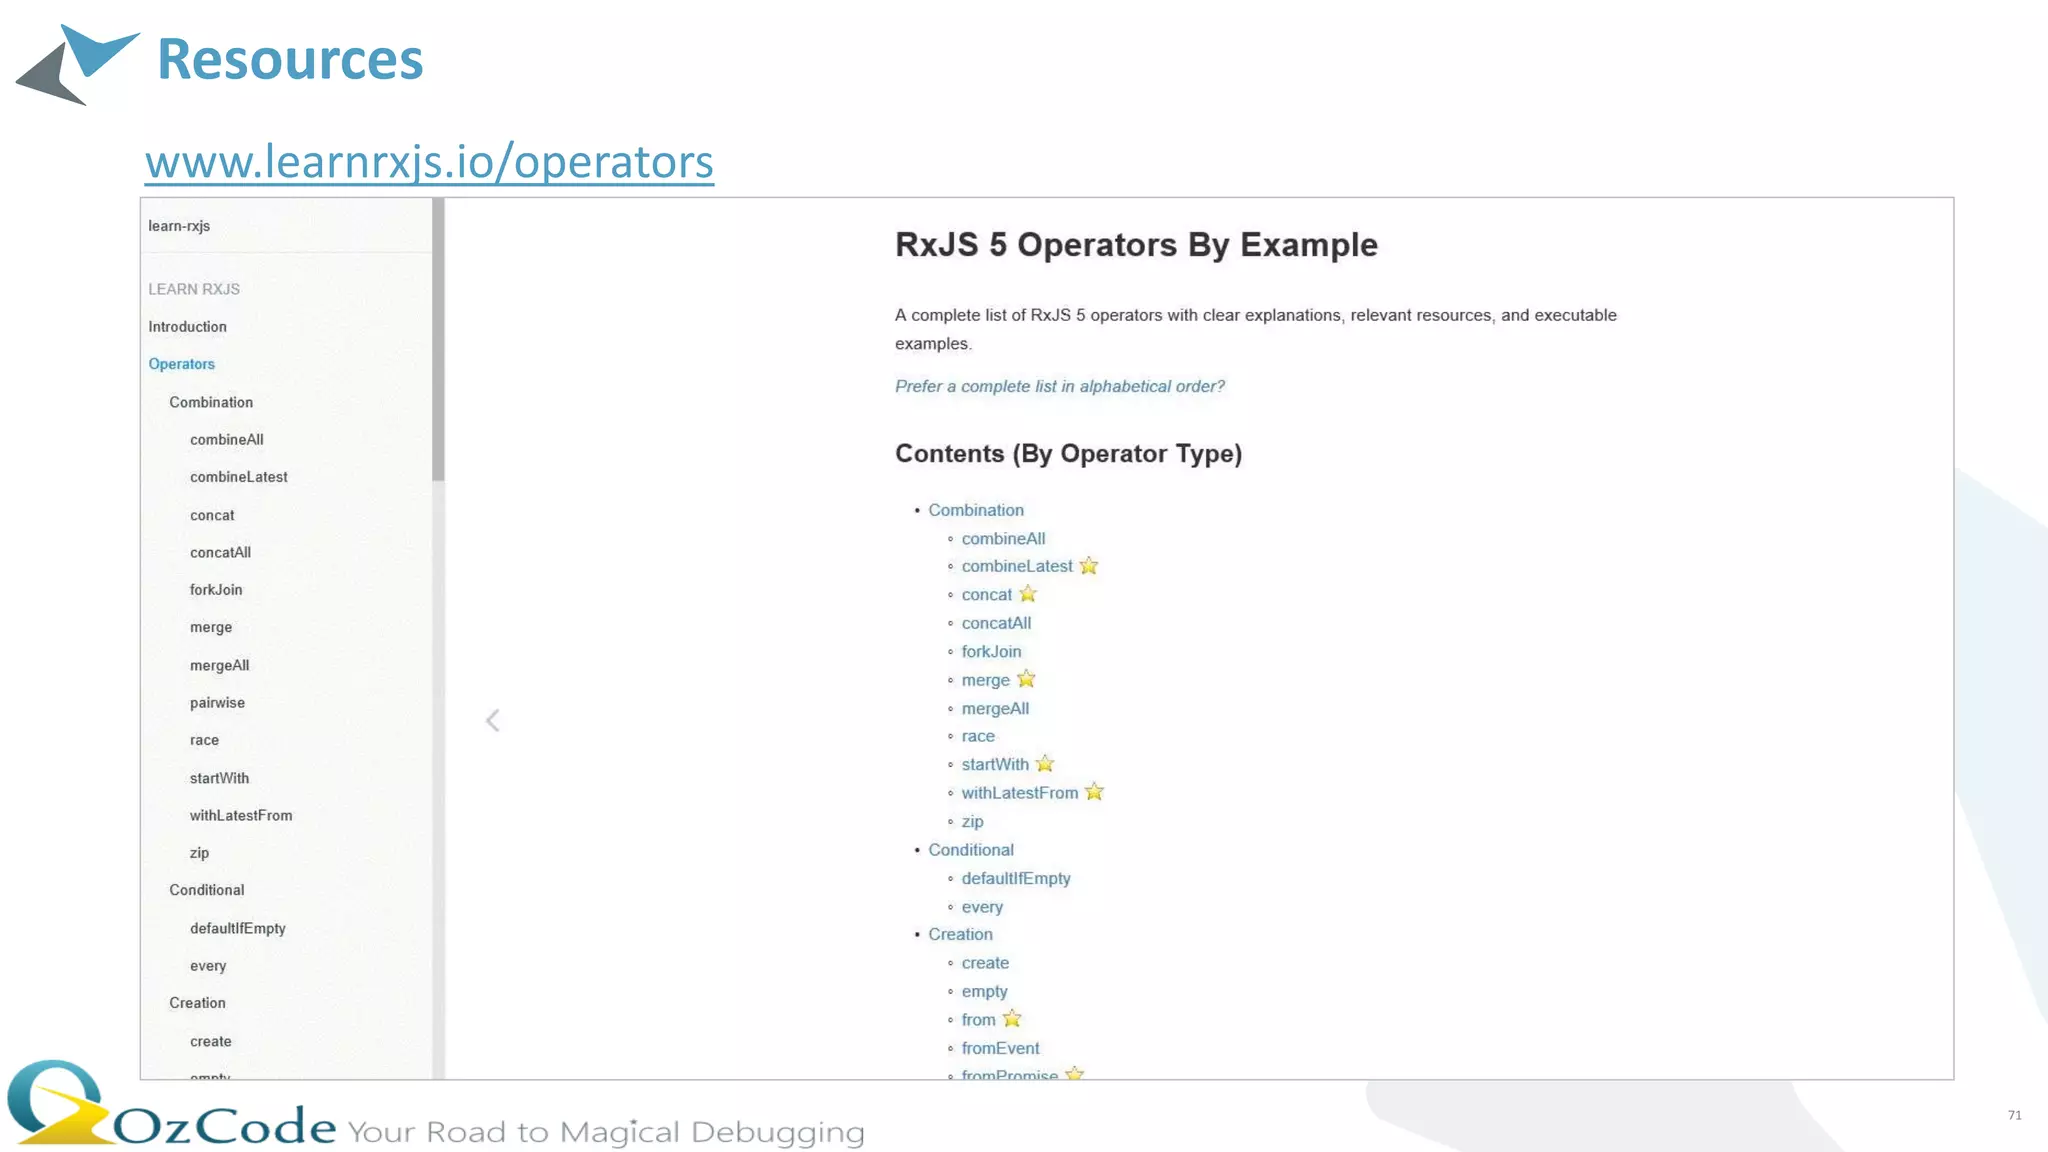
Task: Click the learn-rxjs sidebar header
Action: tap(179, 226)
